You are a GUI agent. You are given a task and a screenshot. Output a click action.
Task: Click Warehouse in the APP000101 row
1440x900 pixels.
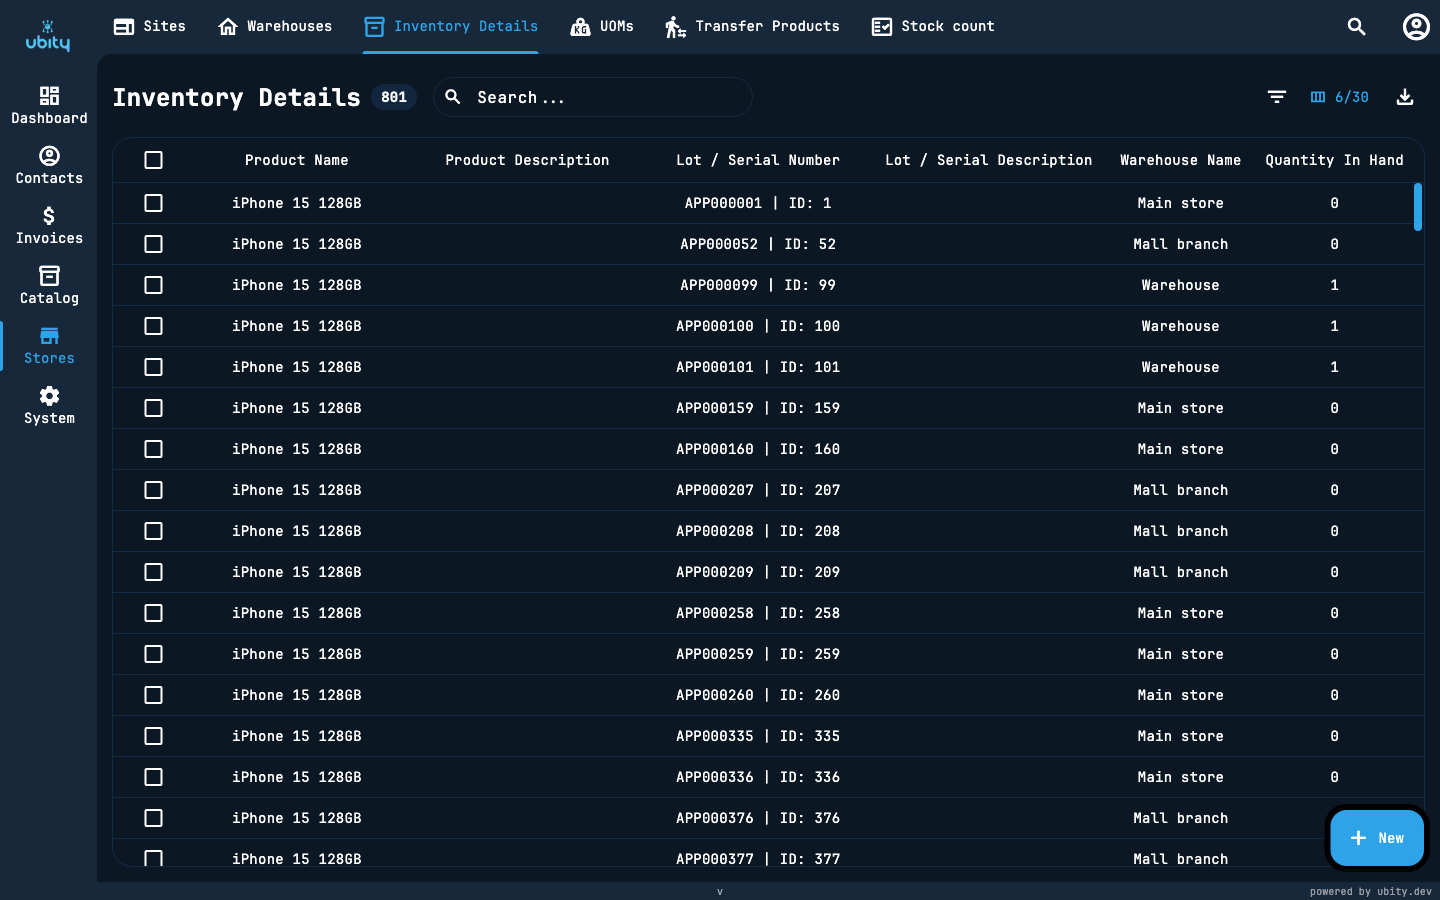[x=1181, y=367]
